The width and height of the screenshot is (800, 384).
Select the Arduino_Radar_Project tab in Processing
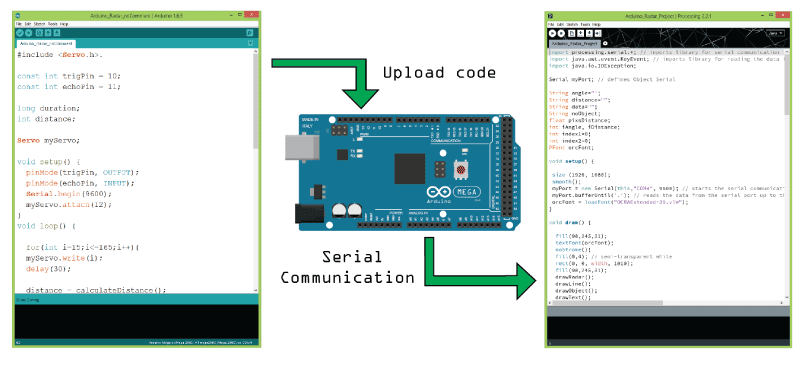tap(574, 44)
